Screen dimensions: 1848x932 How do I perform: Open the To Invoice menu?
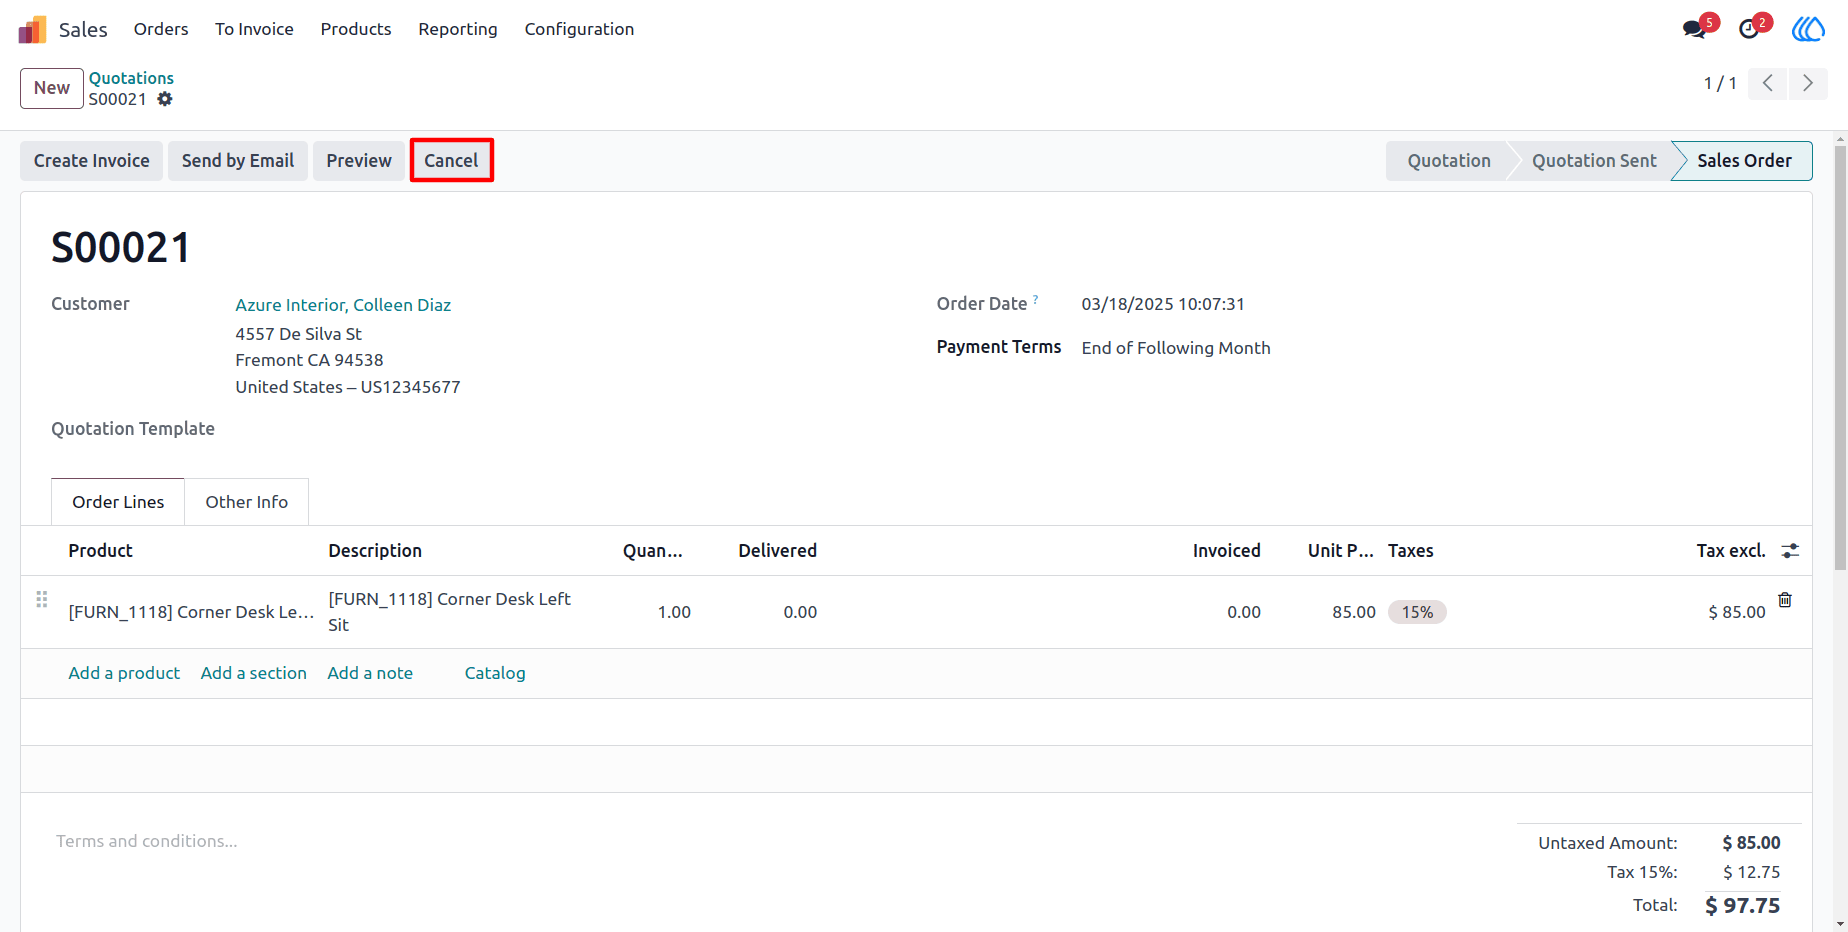point(254,29)
